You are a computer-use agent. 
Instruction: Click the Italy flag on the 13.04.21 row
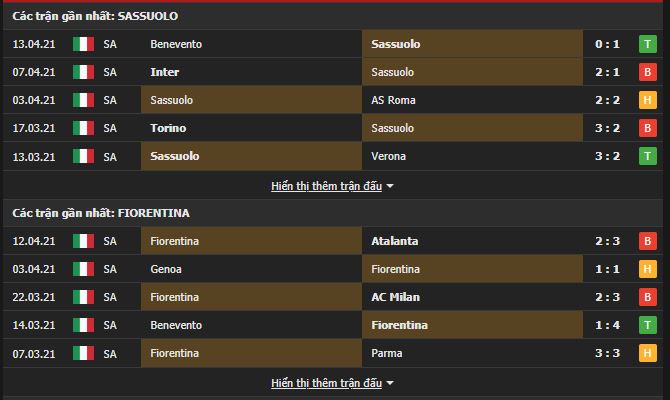tap(83, 44)
